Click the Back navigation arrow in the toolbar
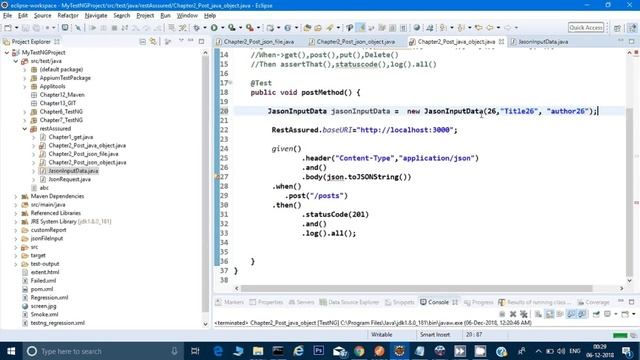Image resolution: width=640 pixels, height=360 pixels. (x=489, y=28)
